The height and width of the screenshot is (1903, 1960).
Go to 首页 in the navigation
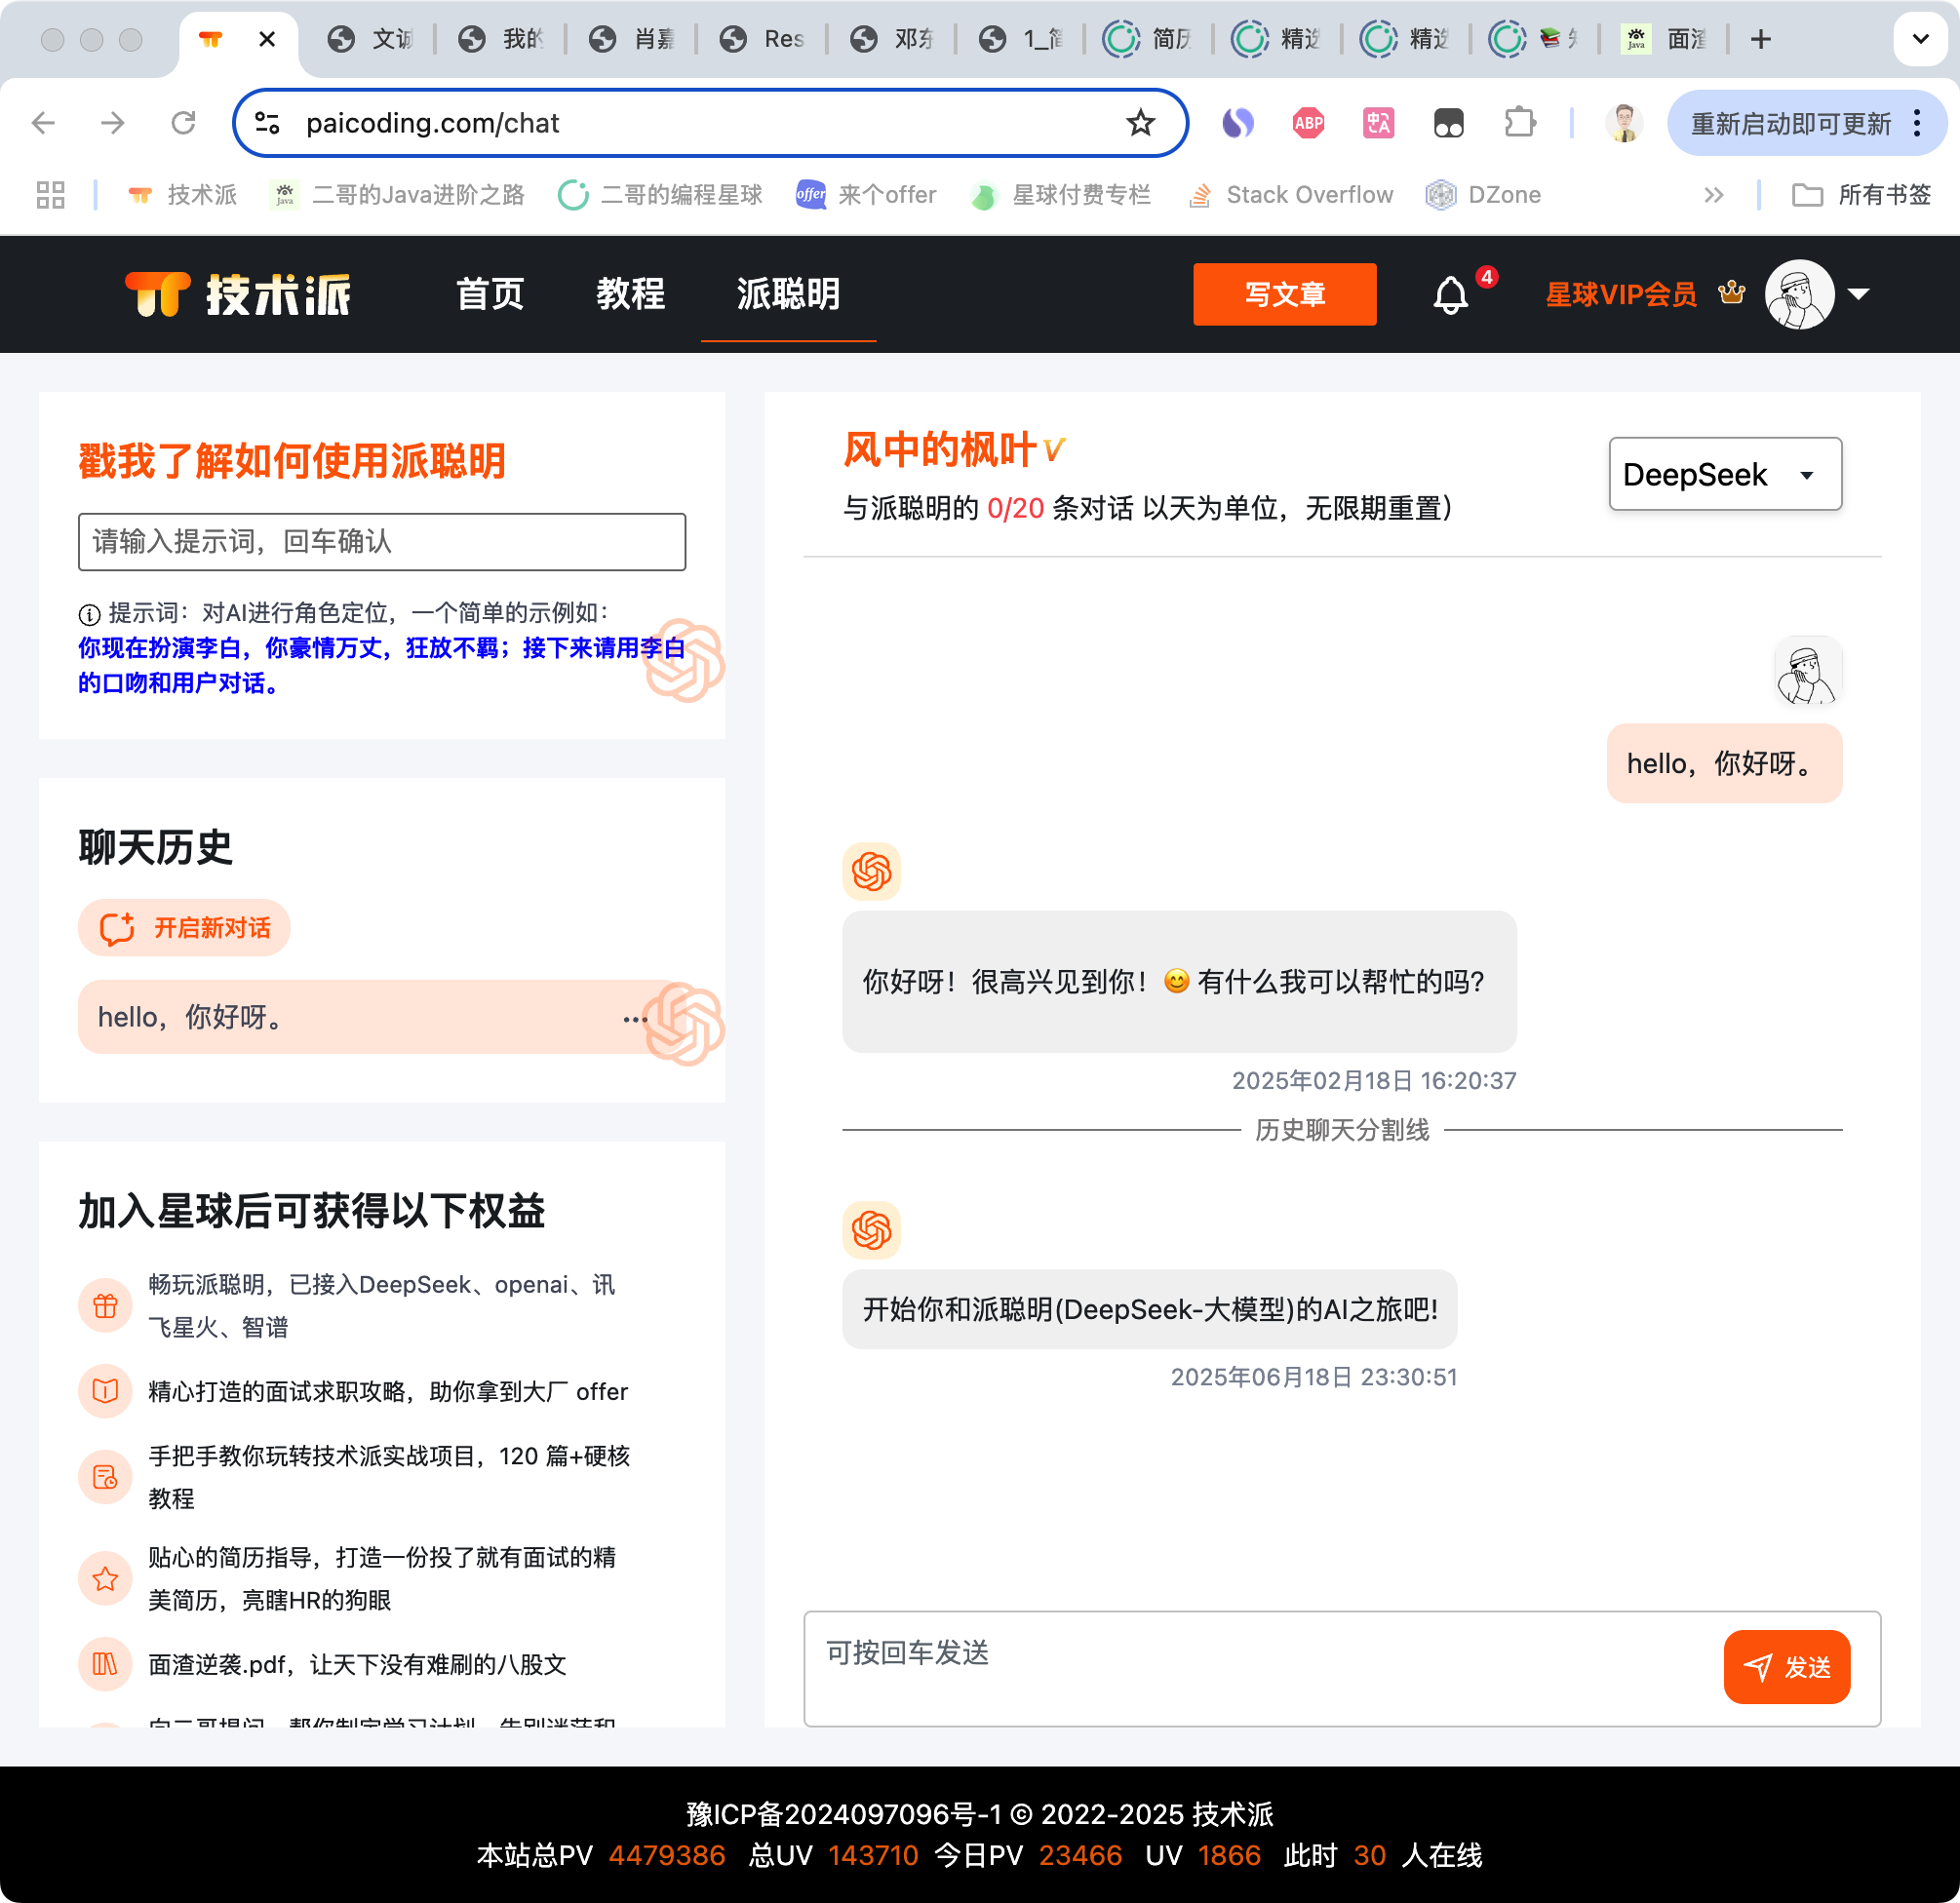point(490,294)
